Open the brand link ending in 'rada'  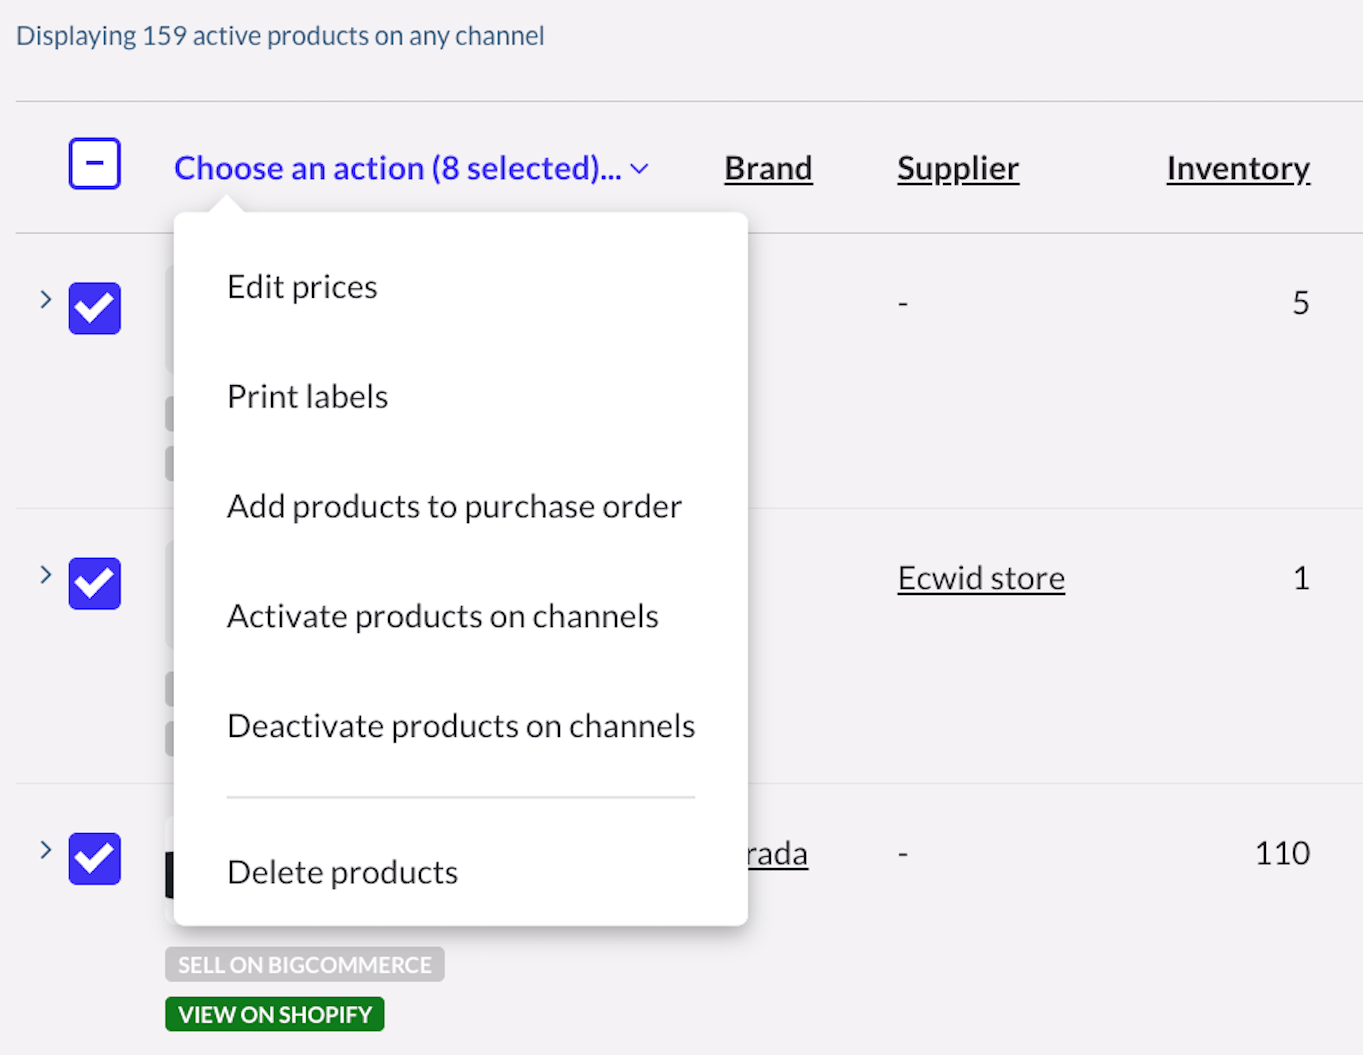point(778,854)
